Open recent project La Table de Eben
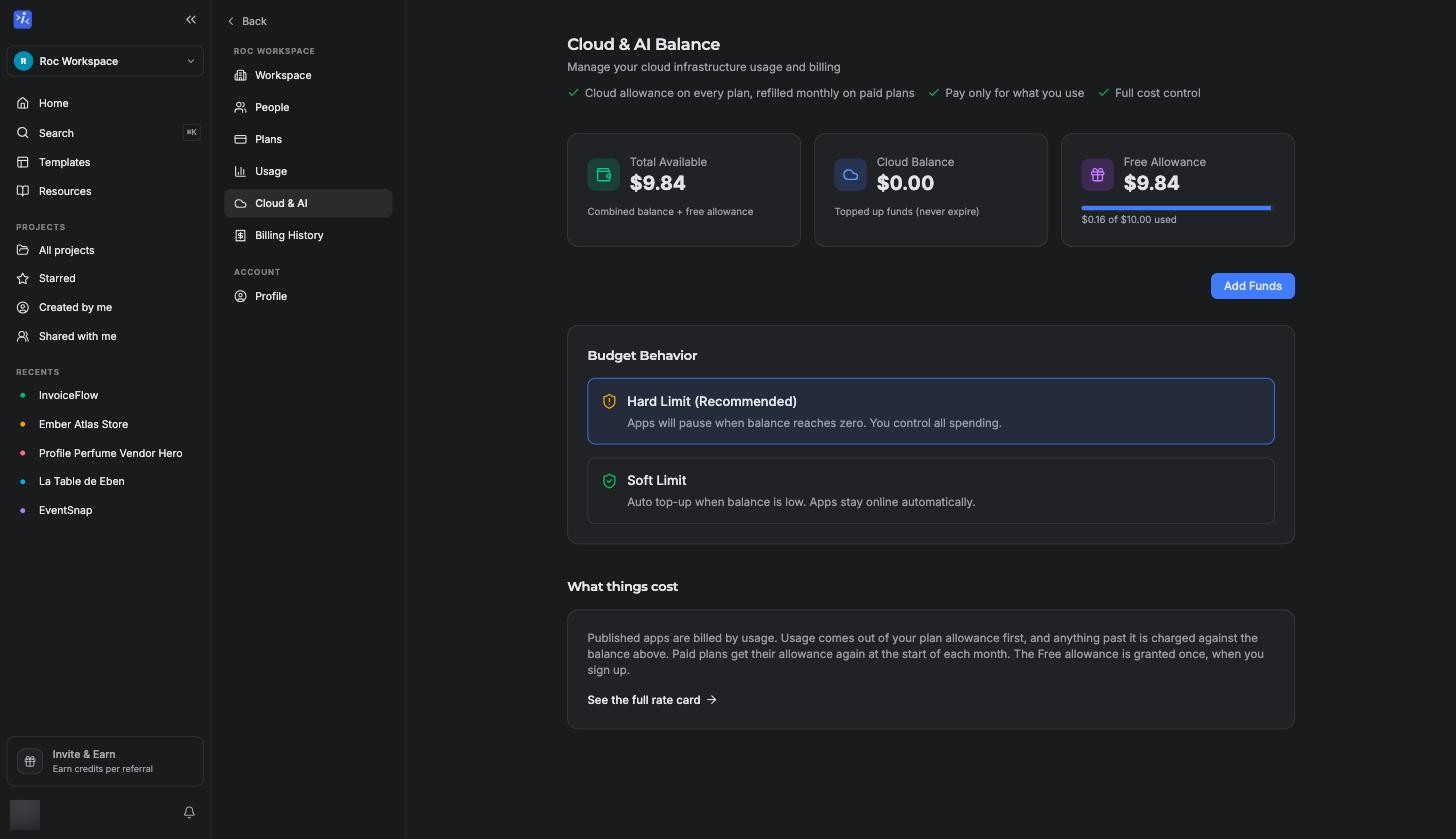 click(105, 481)
